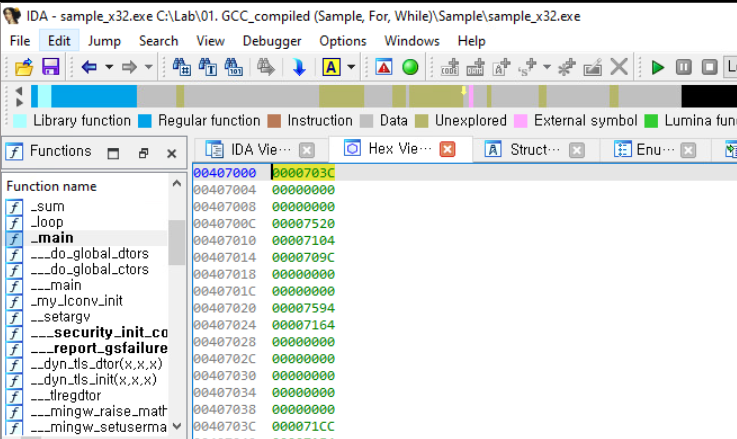The image size is (737, 439).
Task: Click the blue regular-function area in navigation band
Action: pyautogui.click(x=94, y=96)
